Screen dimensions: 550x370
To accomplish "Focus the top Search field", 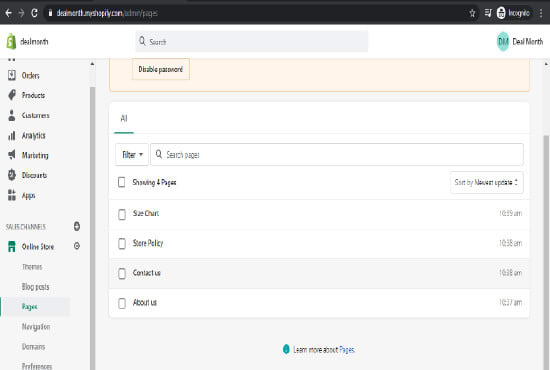I will coord(252,41).
